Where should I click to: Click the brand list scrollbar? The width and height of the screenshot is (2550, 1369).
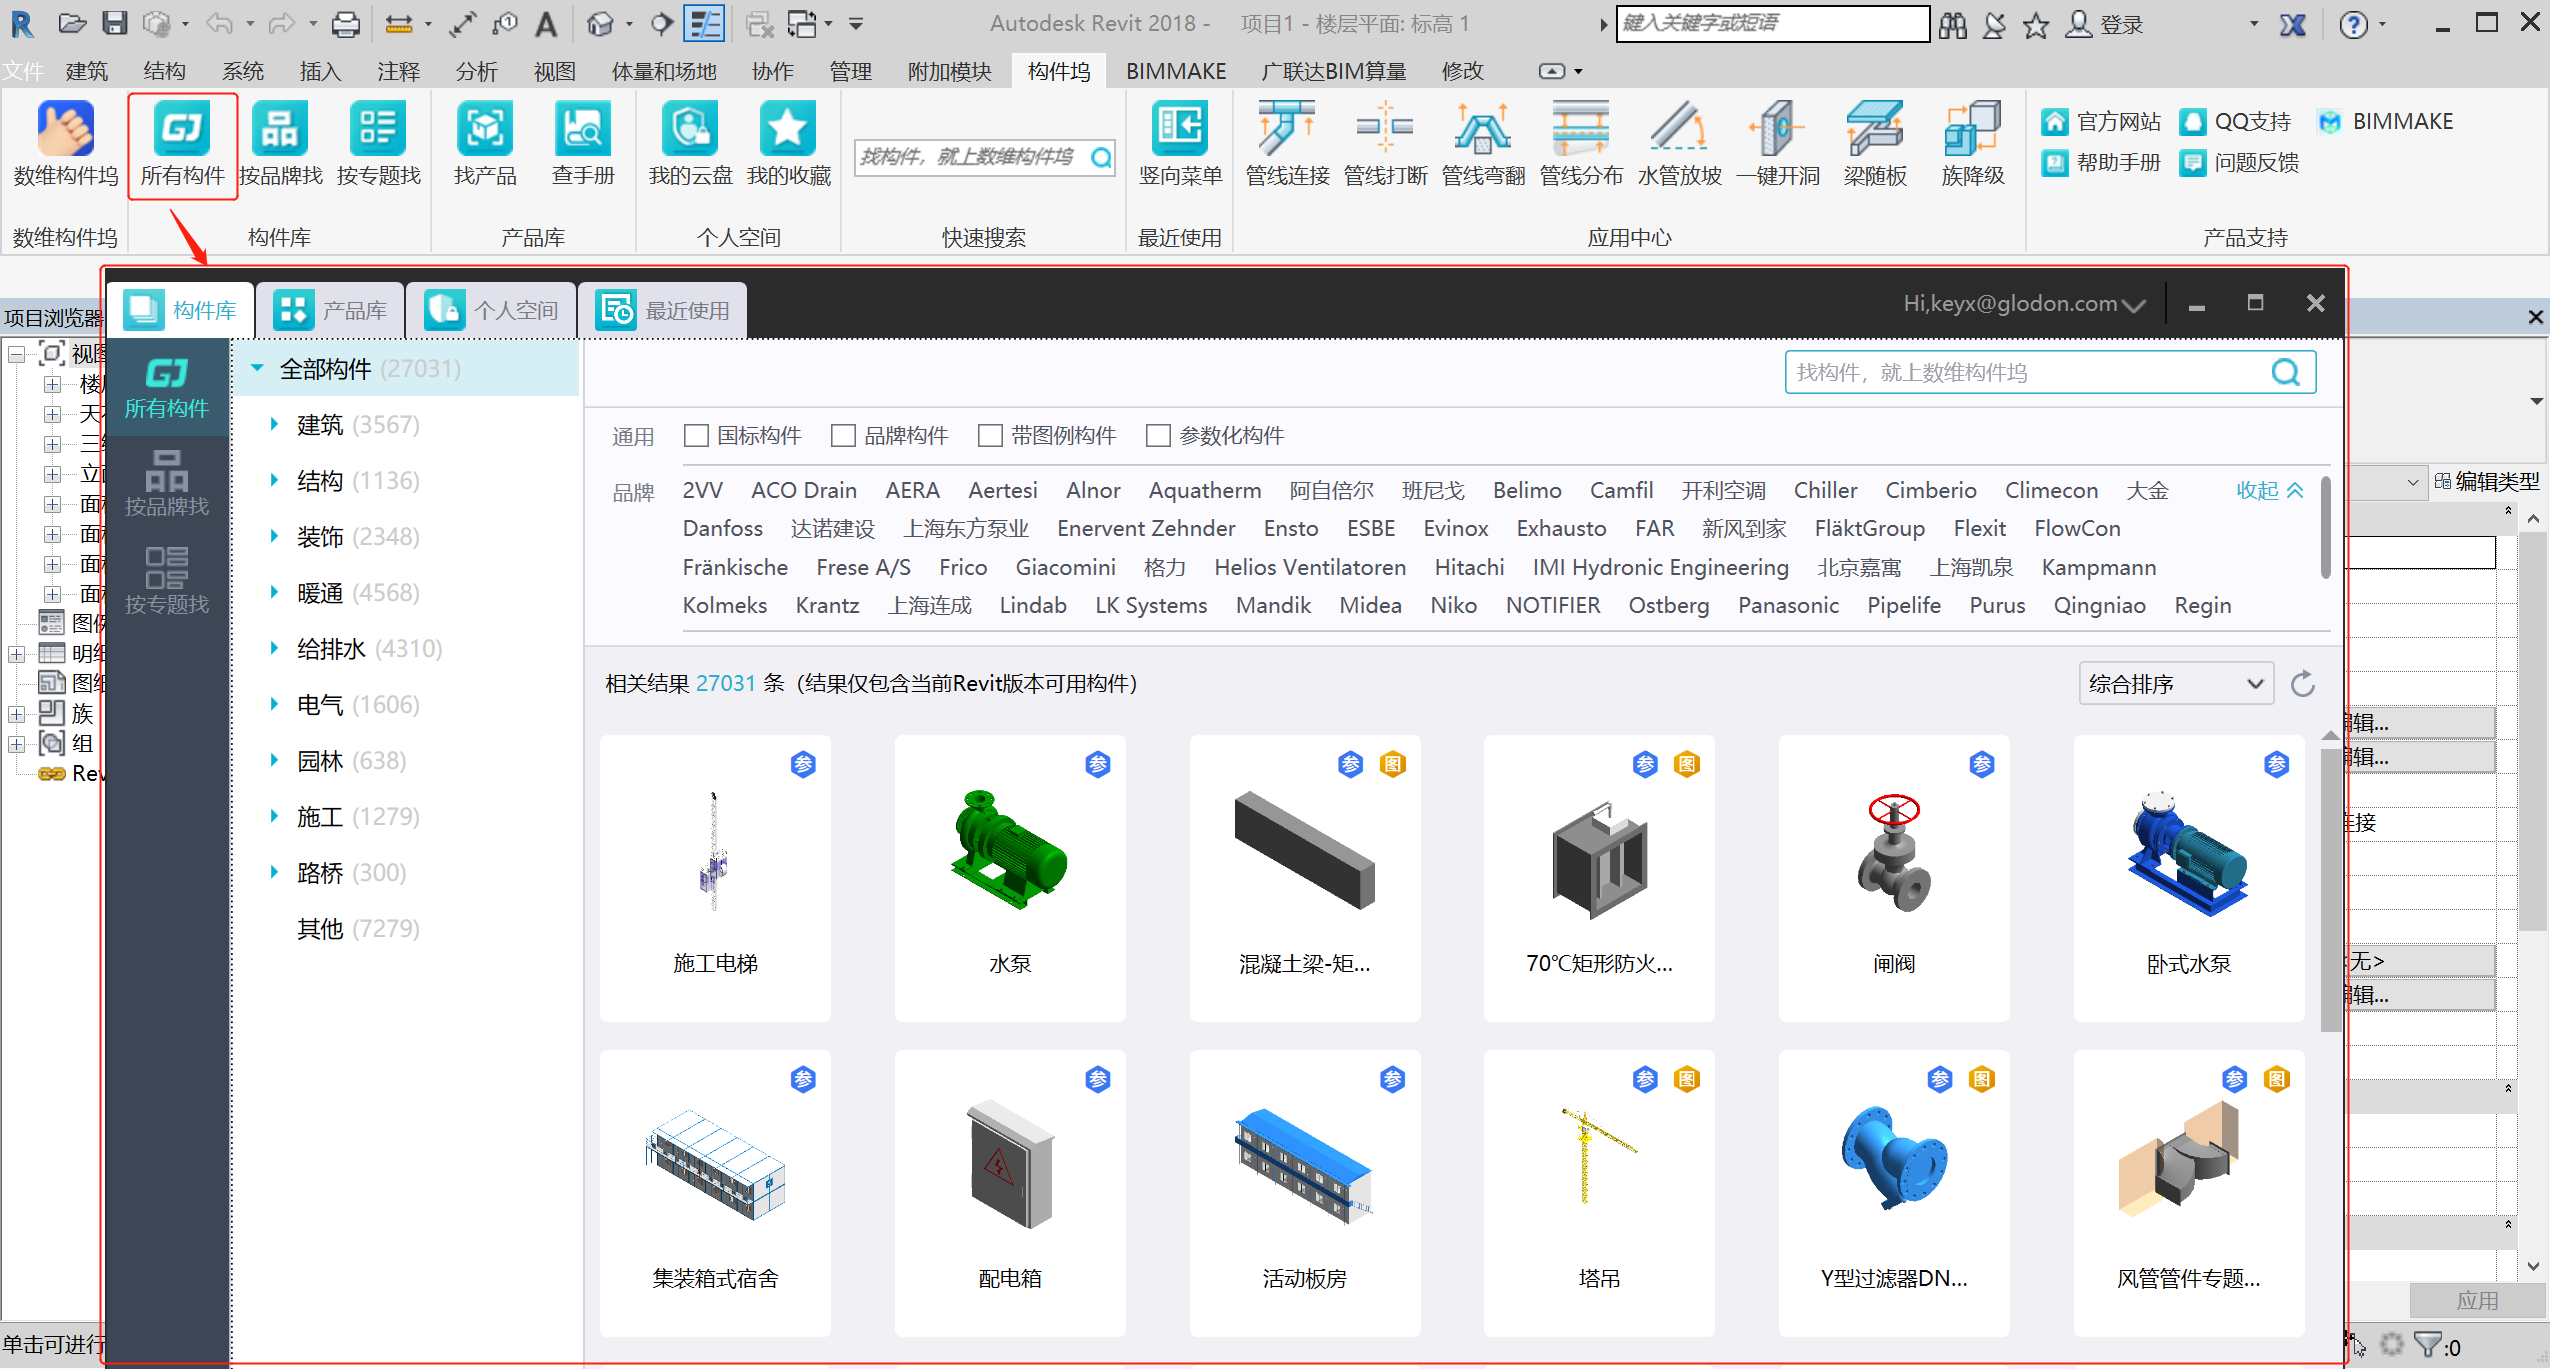tap(2326, 528)
